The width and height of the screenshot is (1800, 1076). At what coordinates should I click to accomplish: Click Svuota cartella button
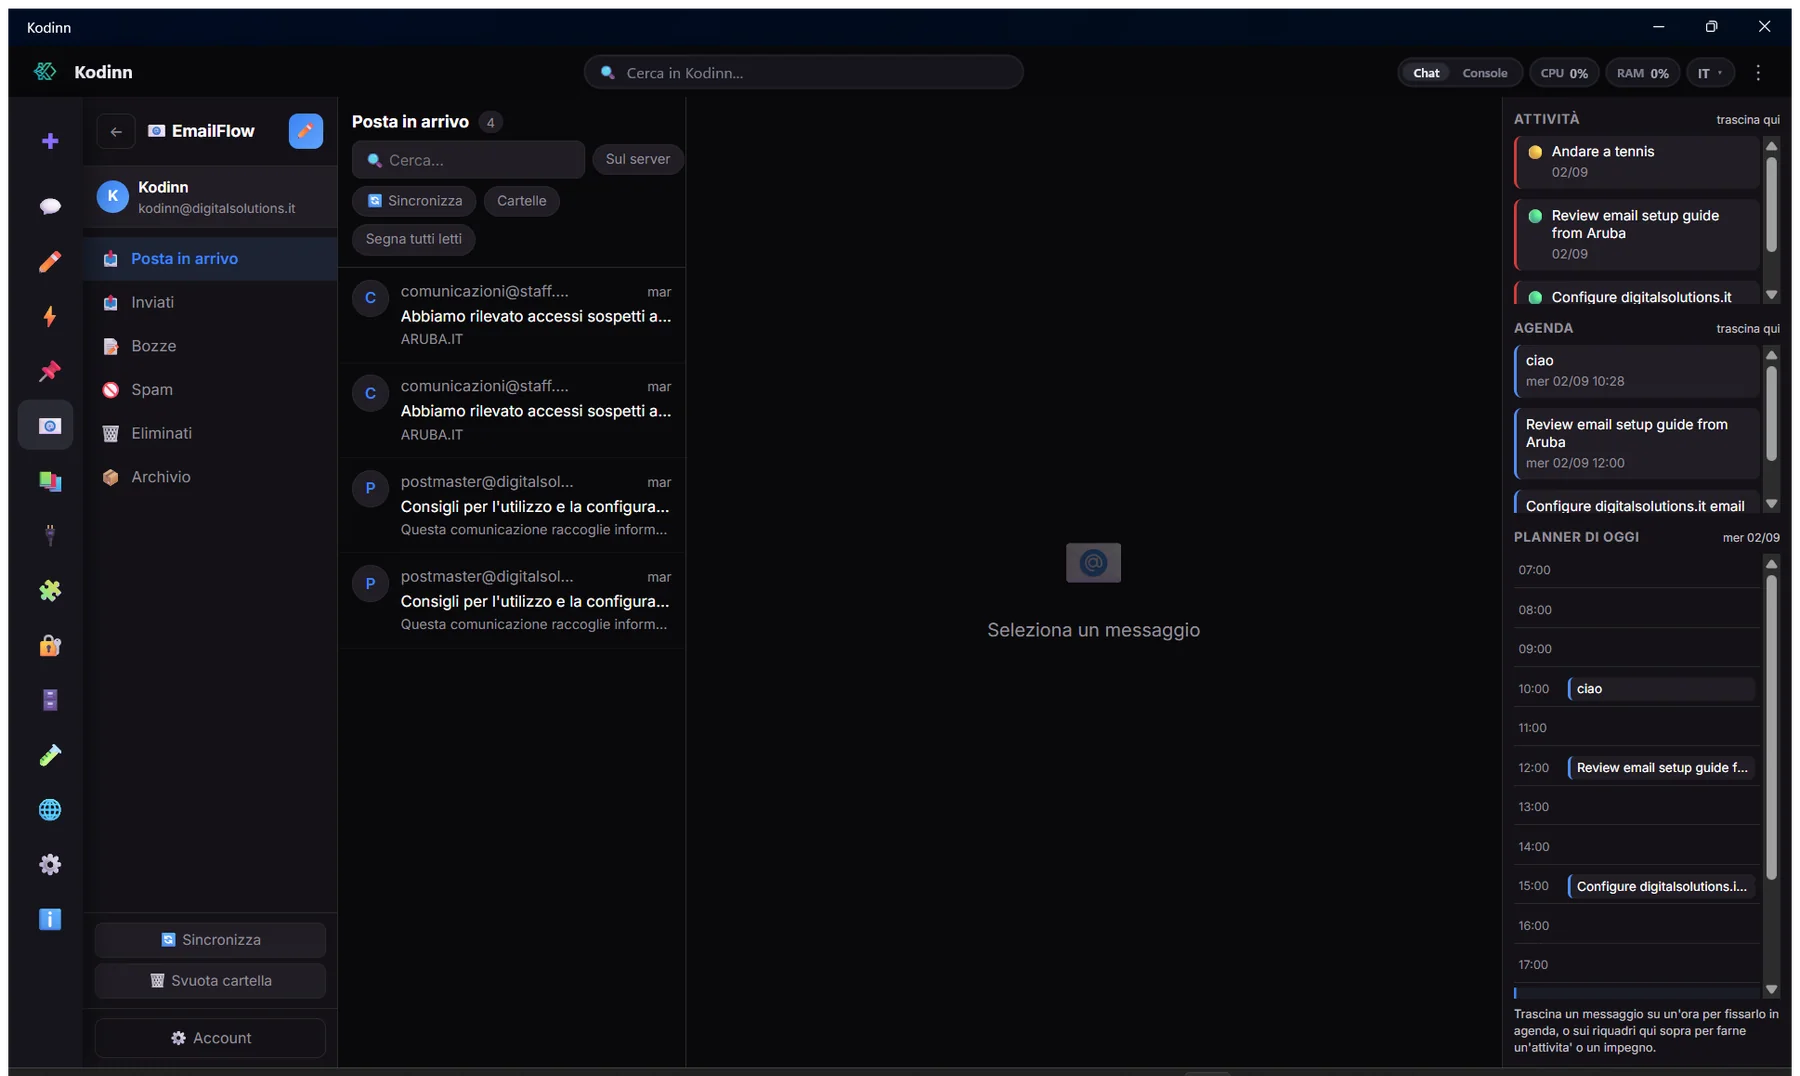pyautogui.click(x=210, y=980)
